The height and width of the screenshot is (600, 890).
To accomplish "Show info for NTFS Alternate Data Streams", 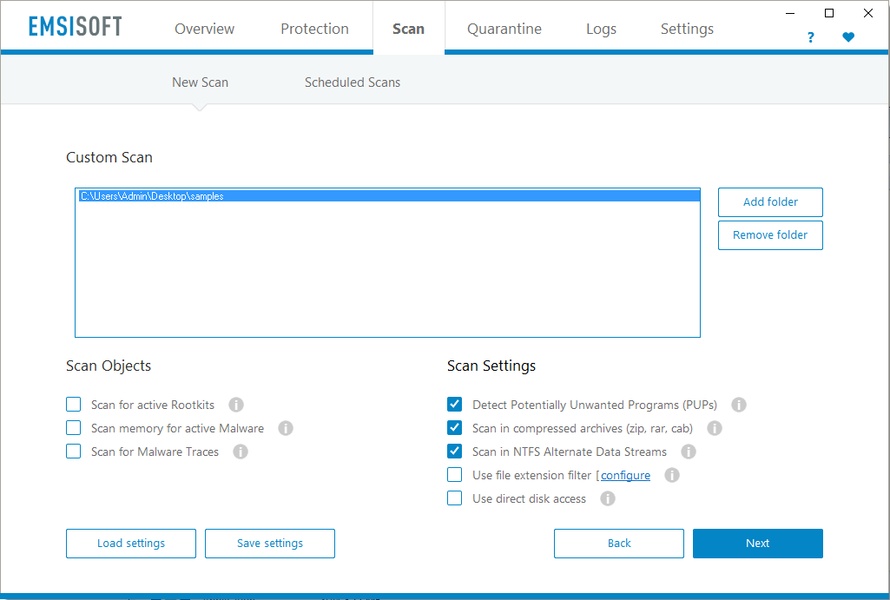I will pos(689,452).
